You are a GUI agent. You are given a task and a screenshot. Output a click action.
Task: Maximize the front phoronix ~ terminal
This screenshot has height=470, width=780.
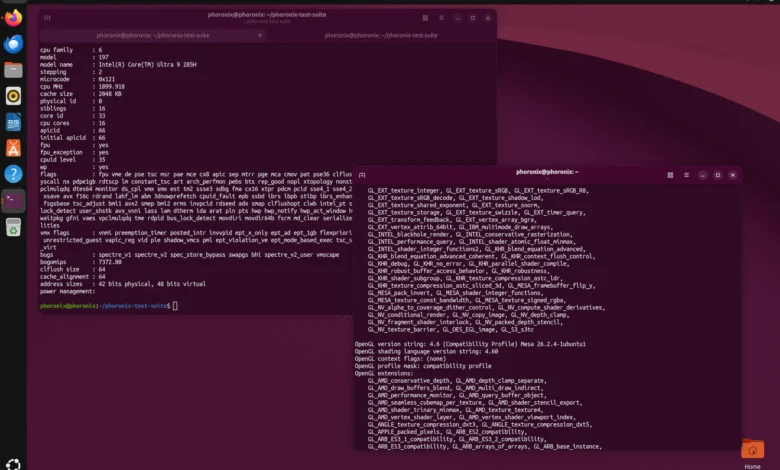tap(717, 175)
